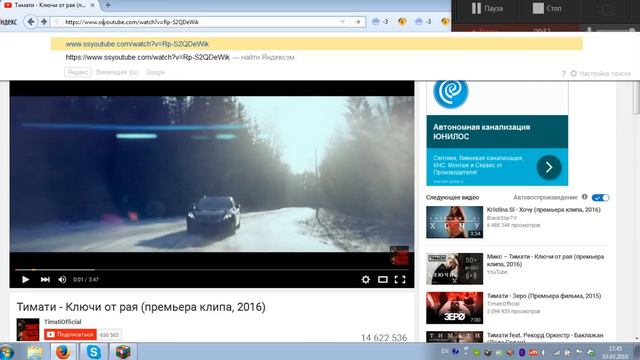Screen dimensions: 640x360
Task: Open the address bar history dropdown
Action: pos(342,22)
